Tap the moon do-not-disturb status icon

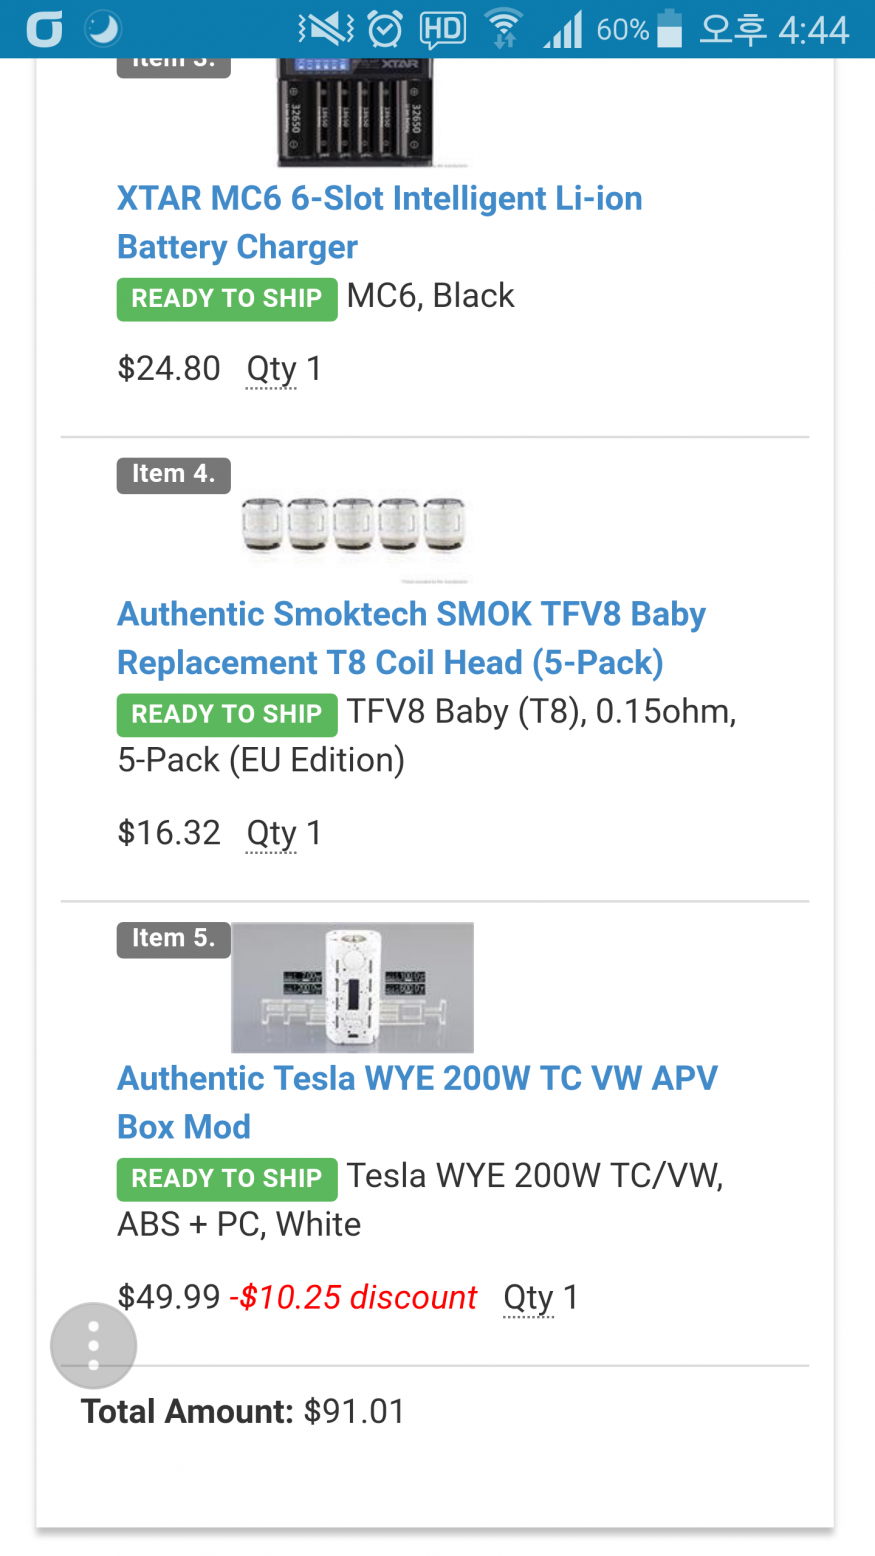(x=102, y=29)
